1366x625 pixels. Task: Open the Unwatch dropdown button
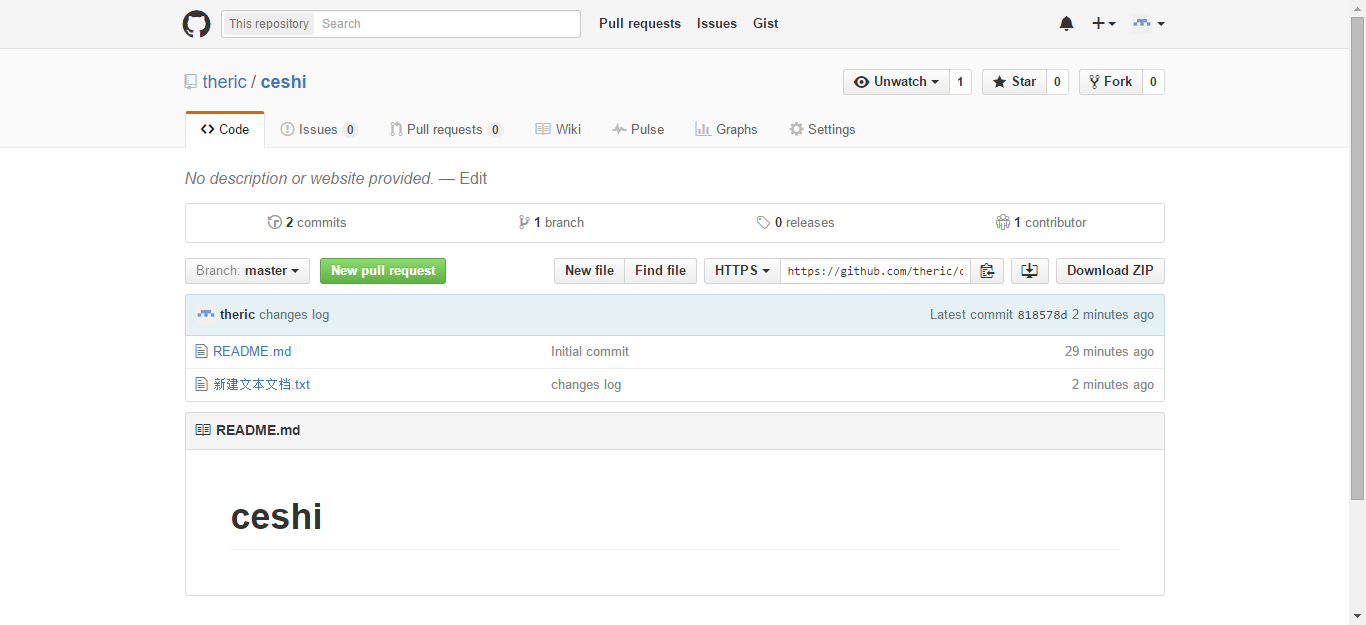coord(896,82)
